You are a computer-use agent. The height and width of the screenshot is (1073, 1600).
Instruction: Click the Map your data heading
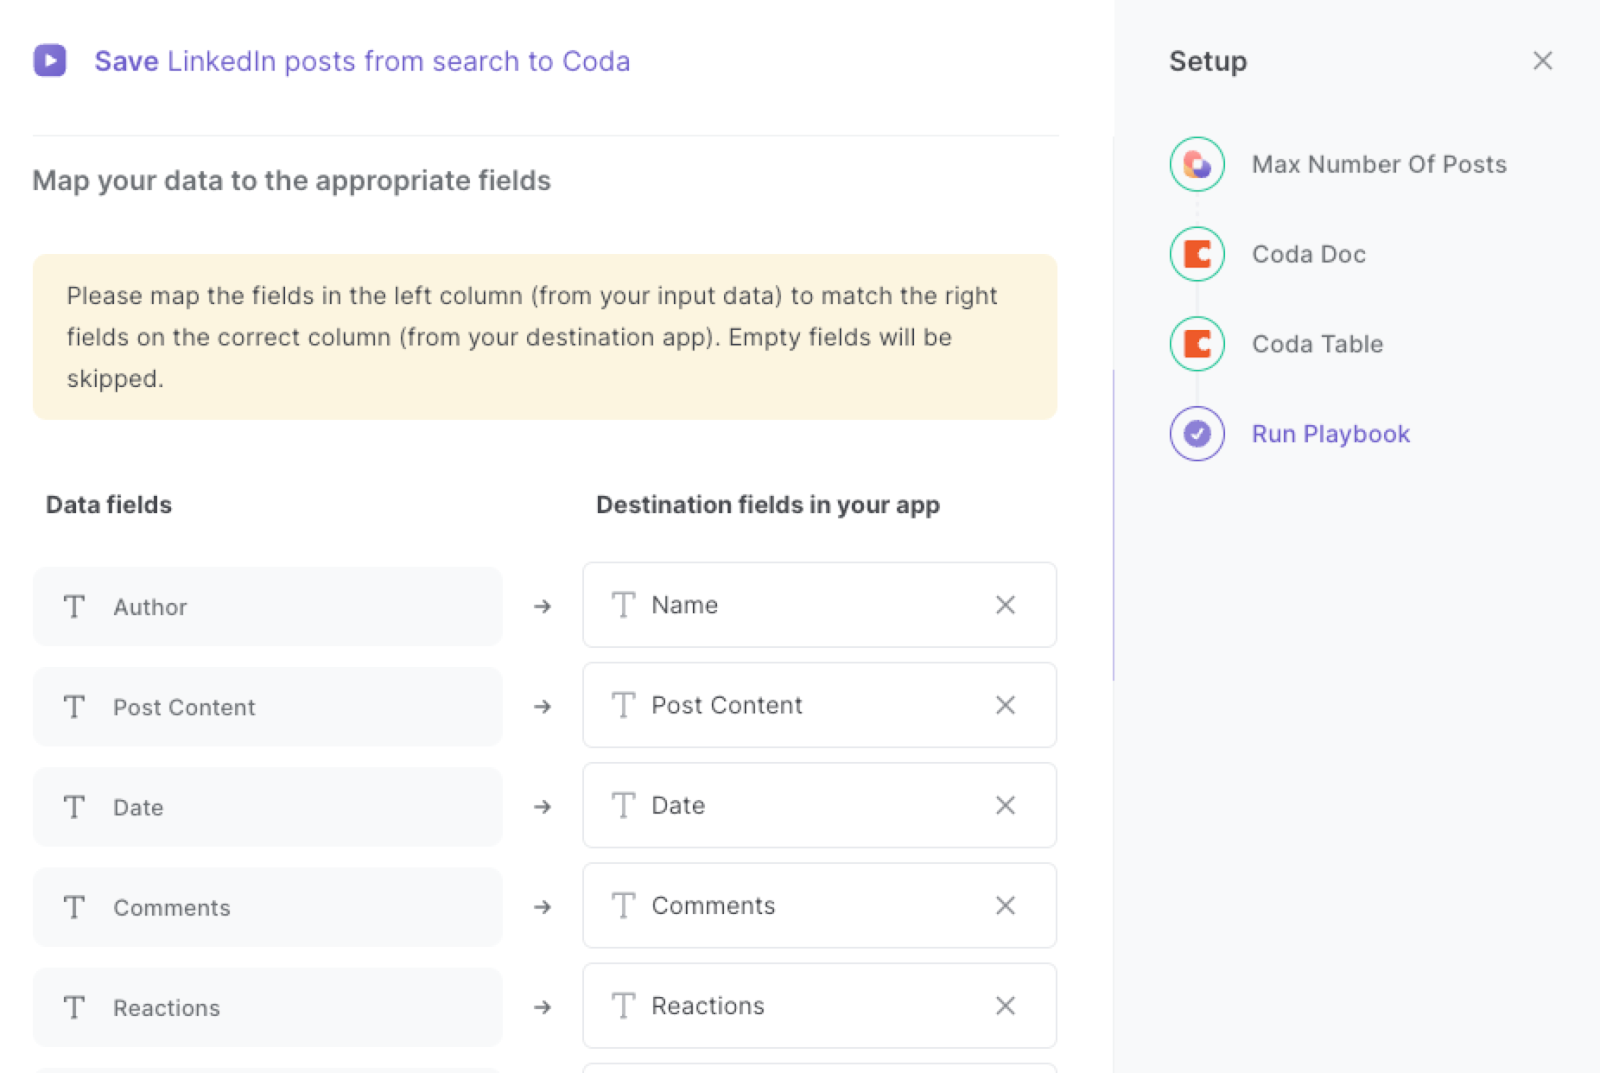[292, 180]
